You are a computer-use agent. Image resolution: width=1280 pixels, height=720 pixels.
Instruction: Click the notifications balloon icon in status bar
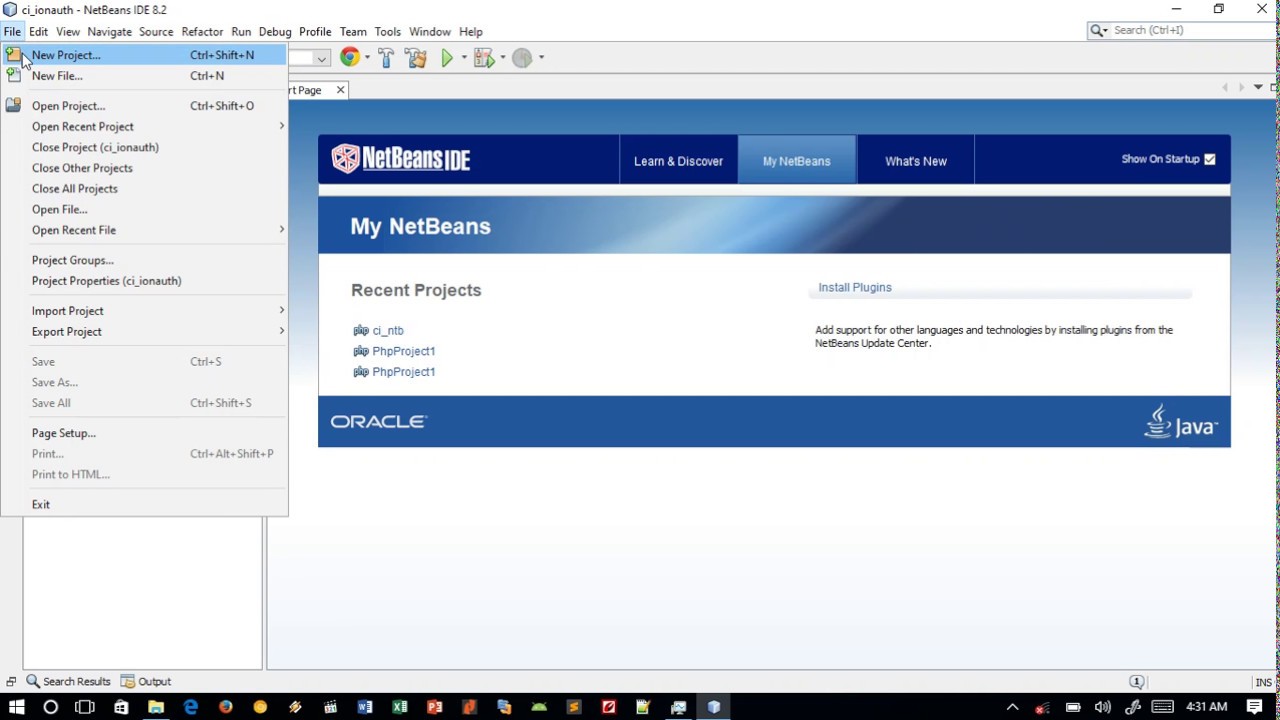pyautogui.click(x=1136, y=682)
